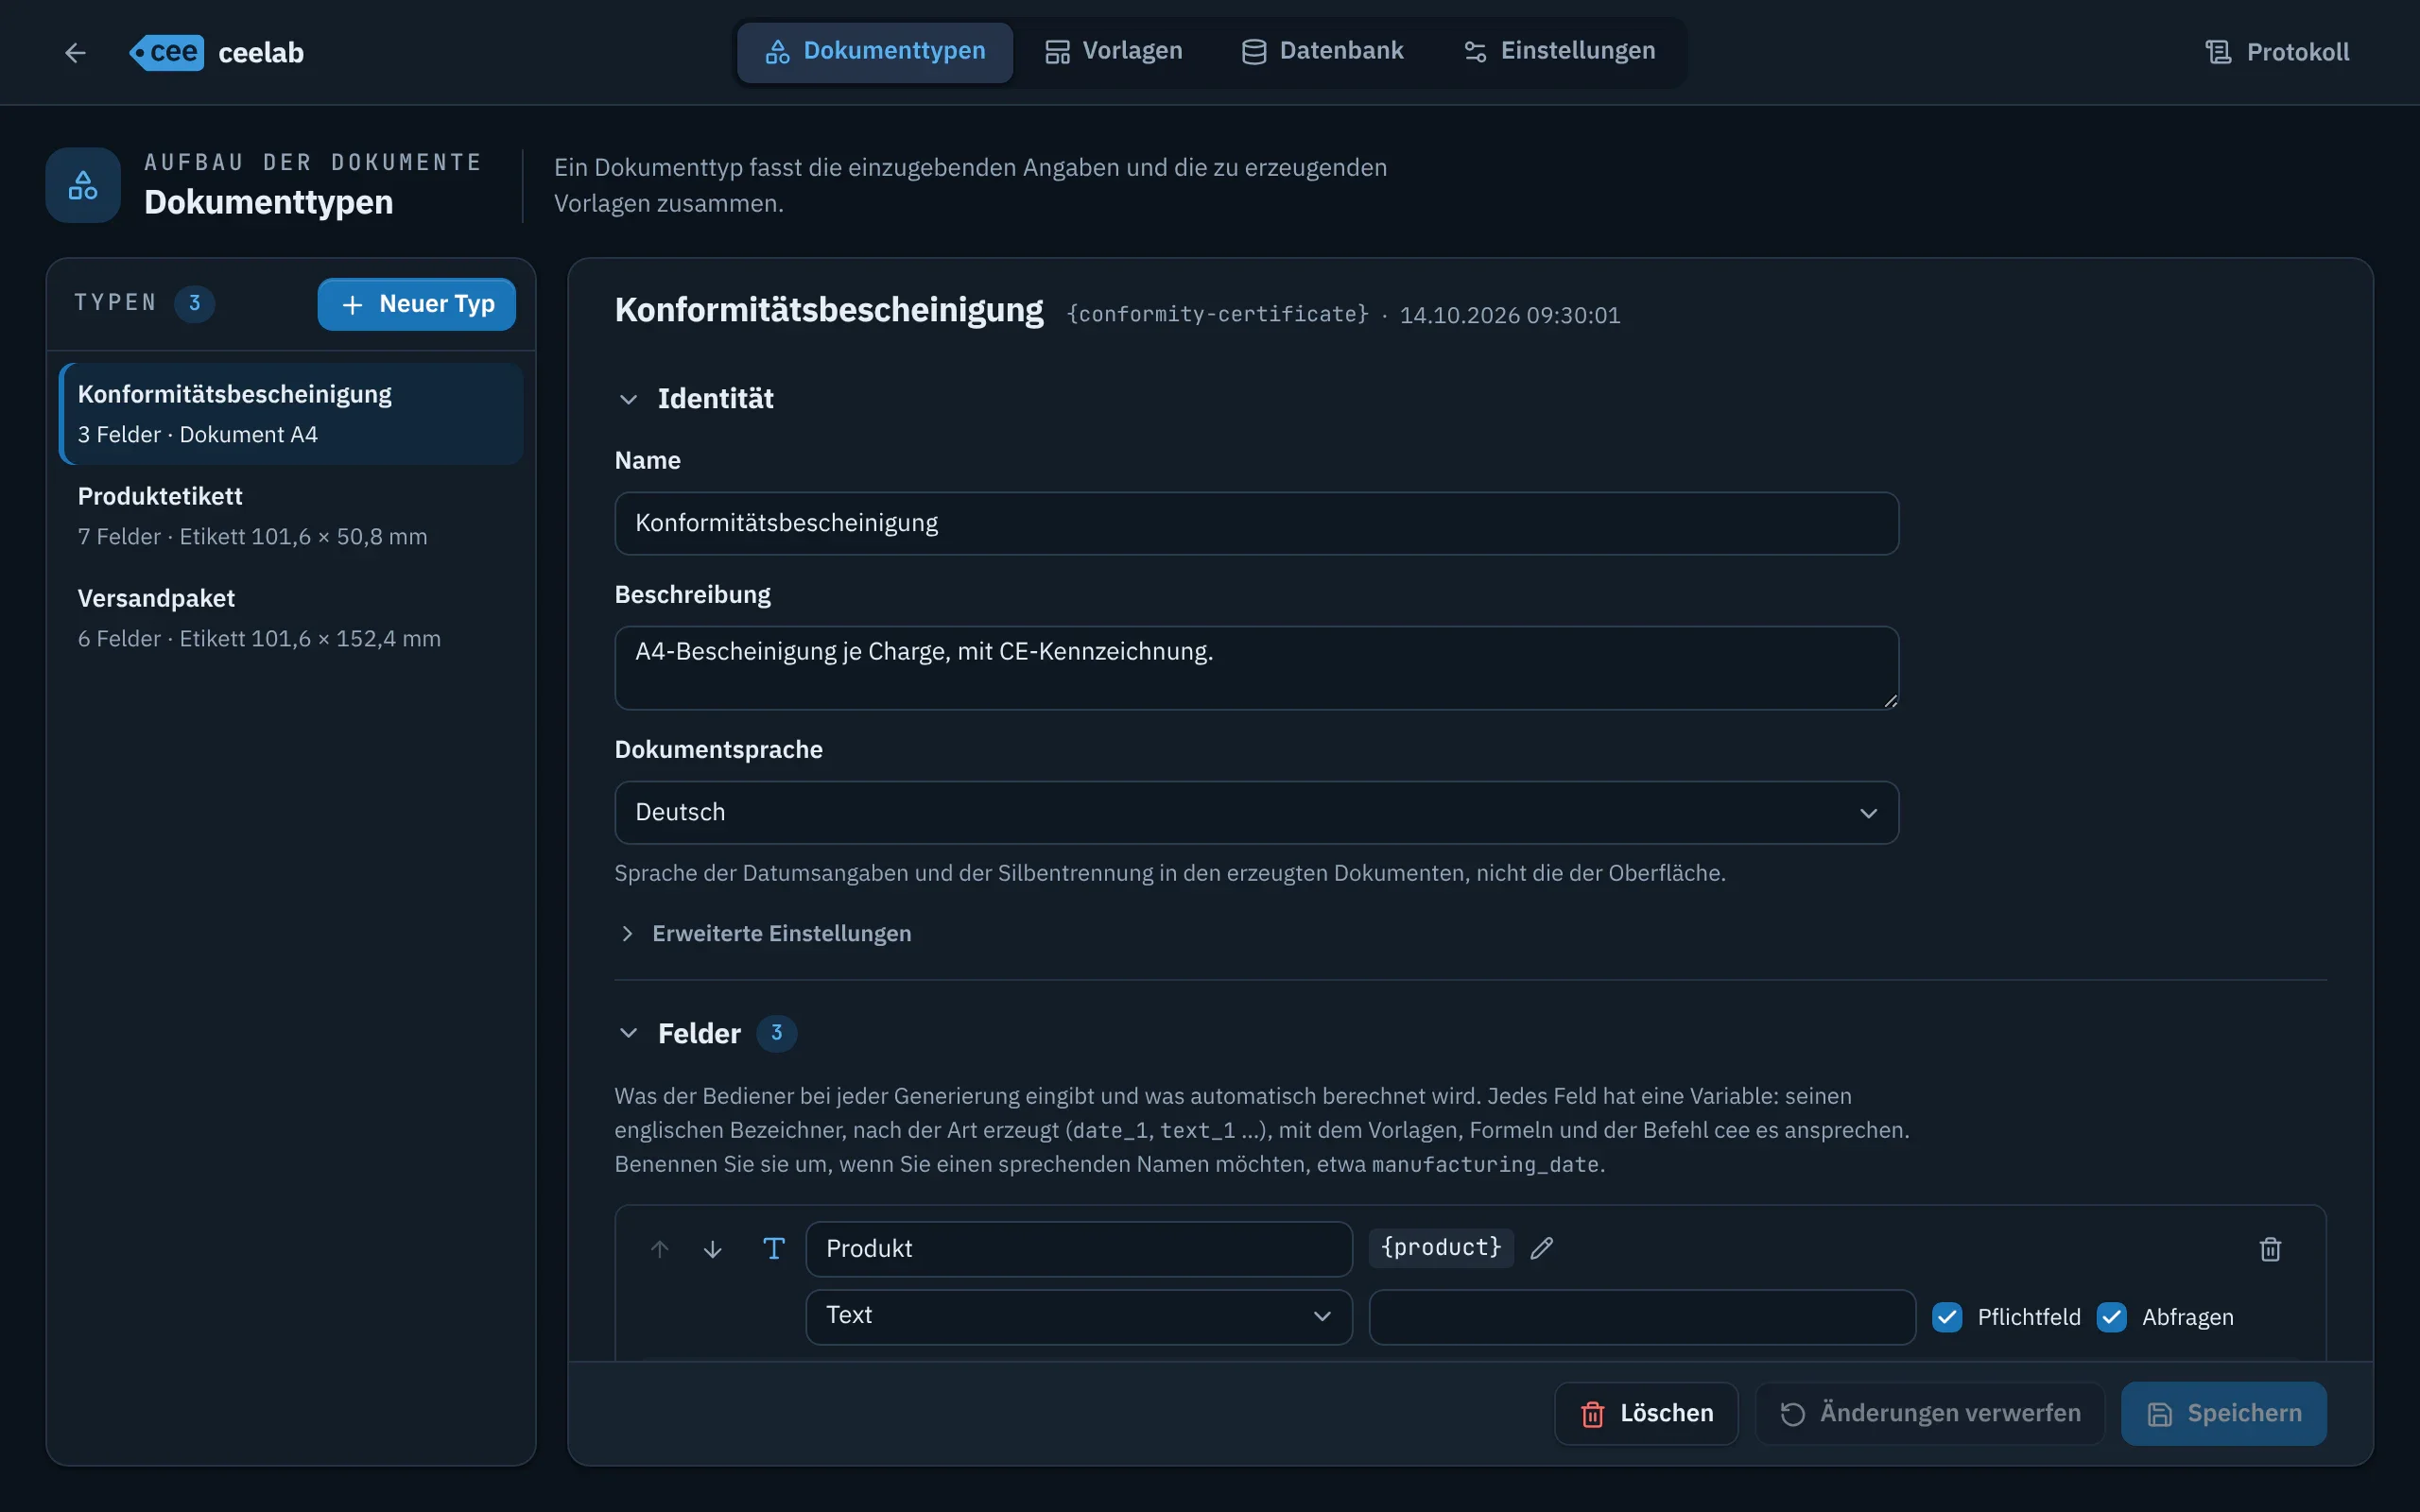Open the Dokumentsprache dropdown
Screen dimensions: 2420x1512
[x=1256, y=812]
